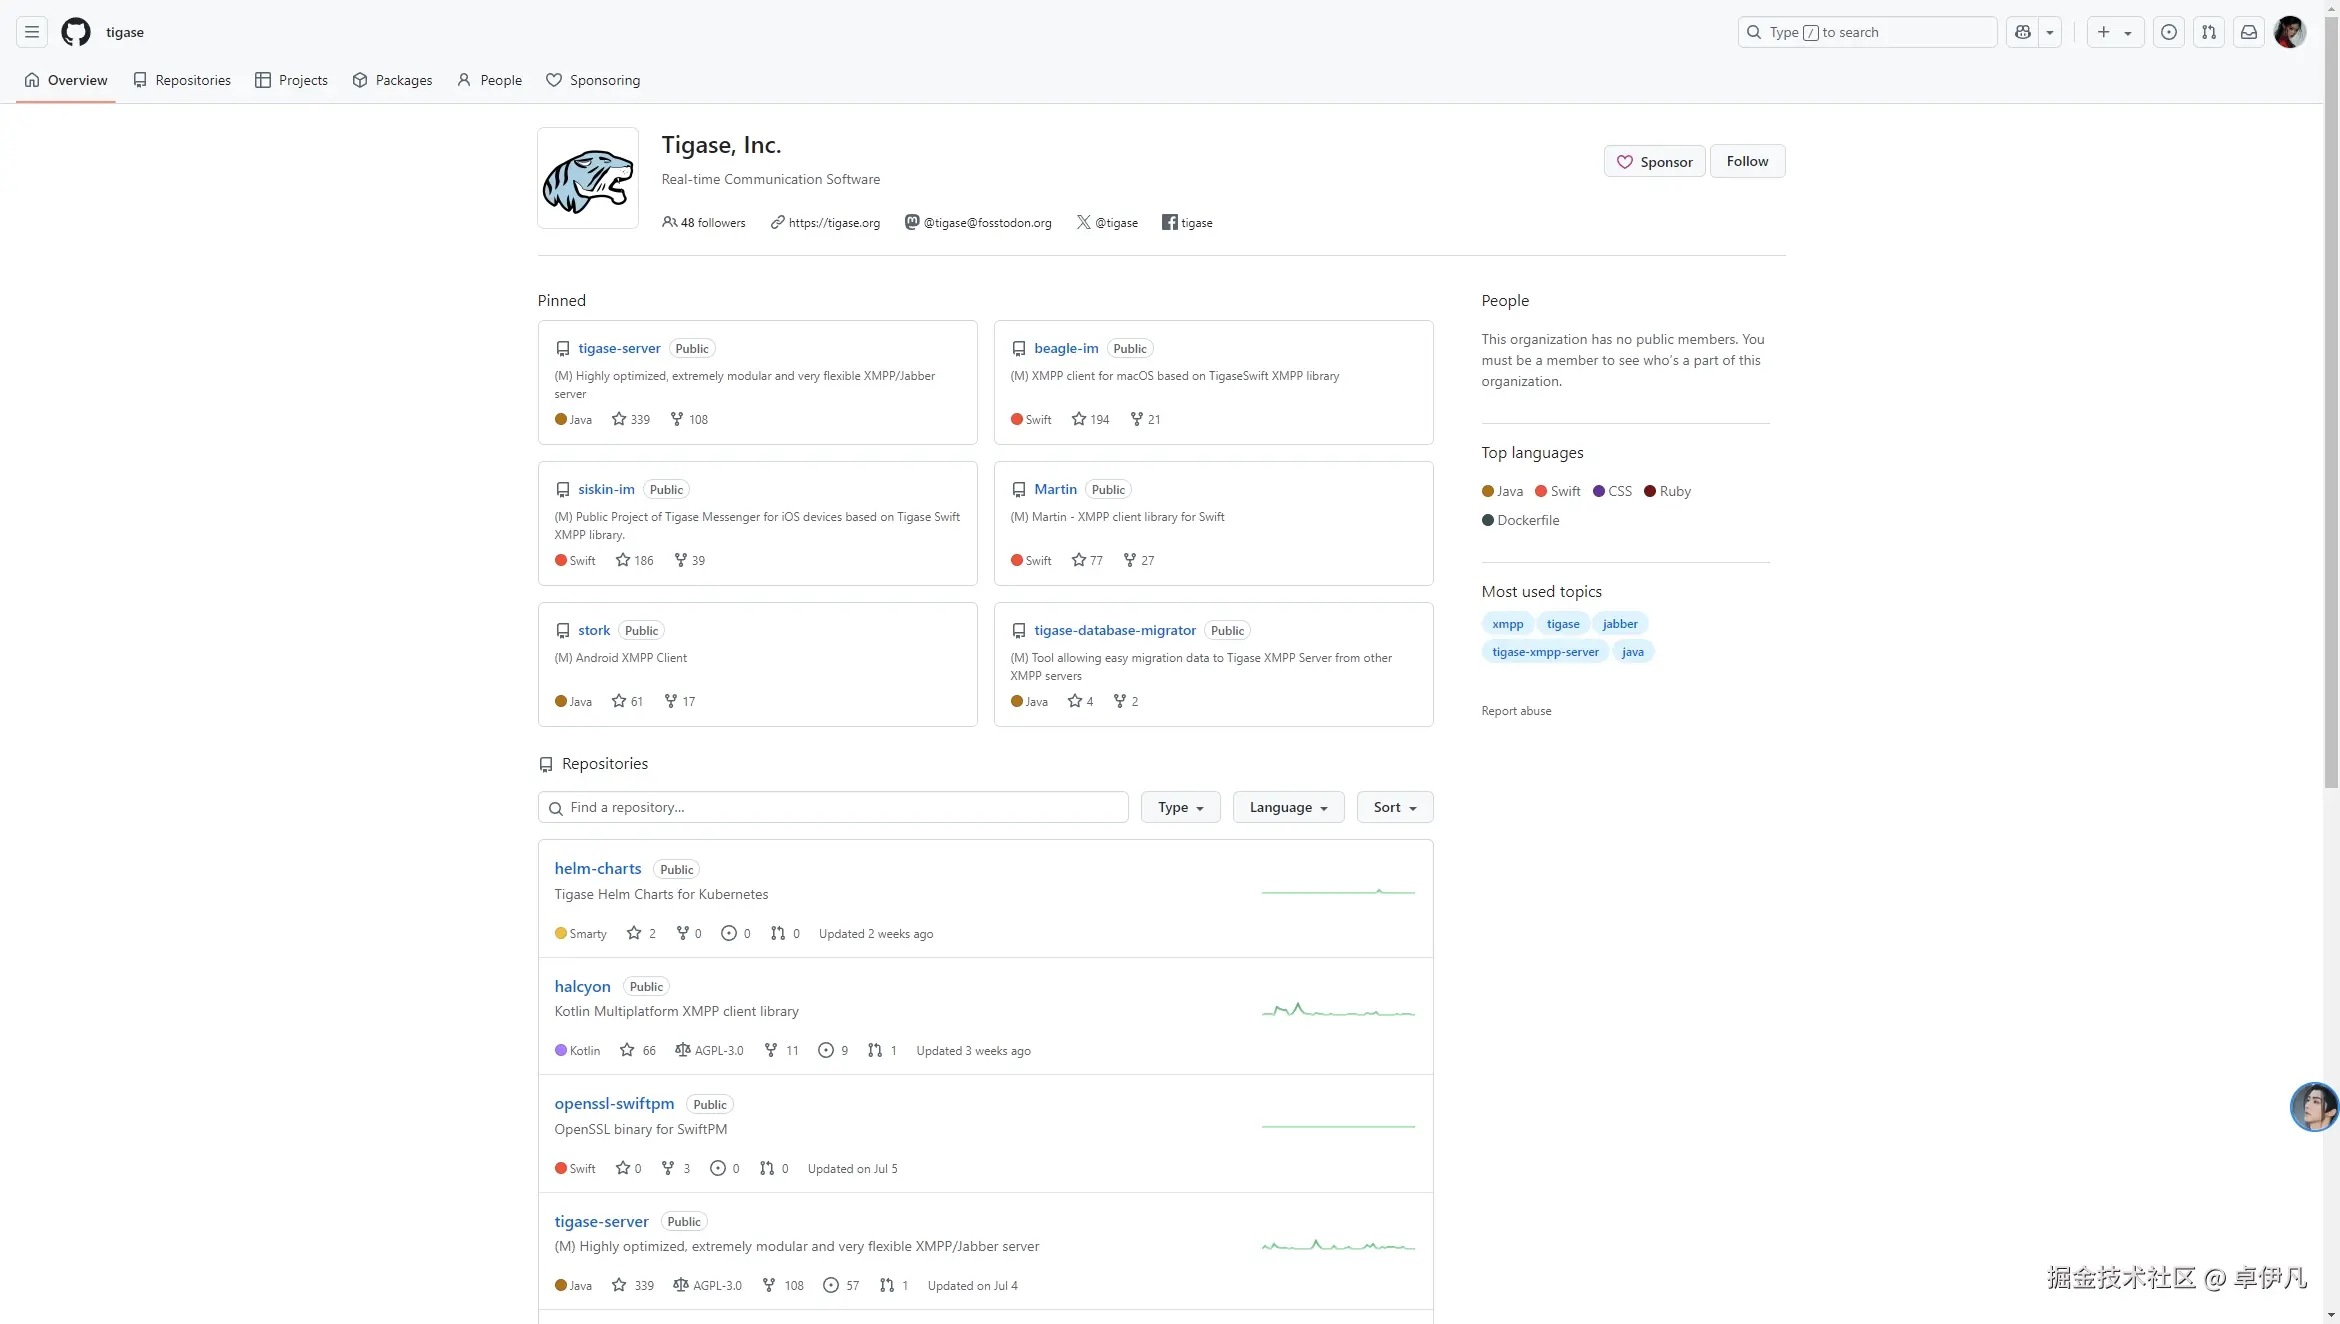Open the Language filter dropdown

[1288, 807]
